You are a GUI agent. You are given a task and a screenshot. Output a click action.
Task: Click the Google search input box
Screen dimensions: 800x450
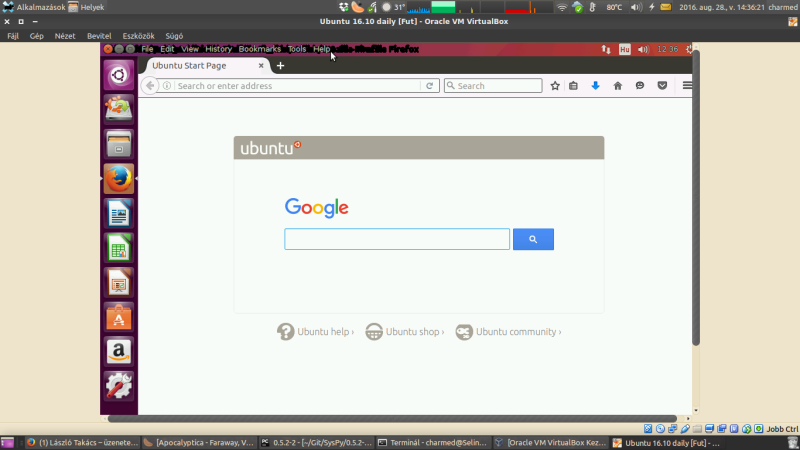(x=397, y=240)
